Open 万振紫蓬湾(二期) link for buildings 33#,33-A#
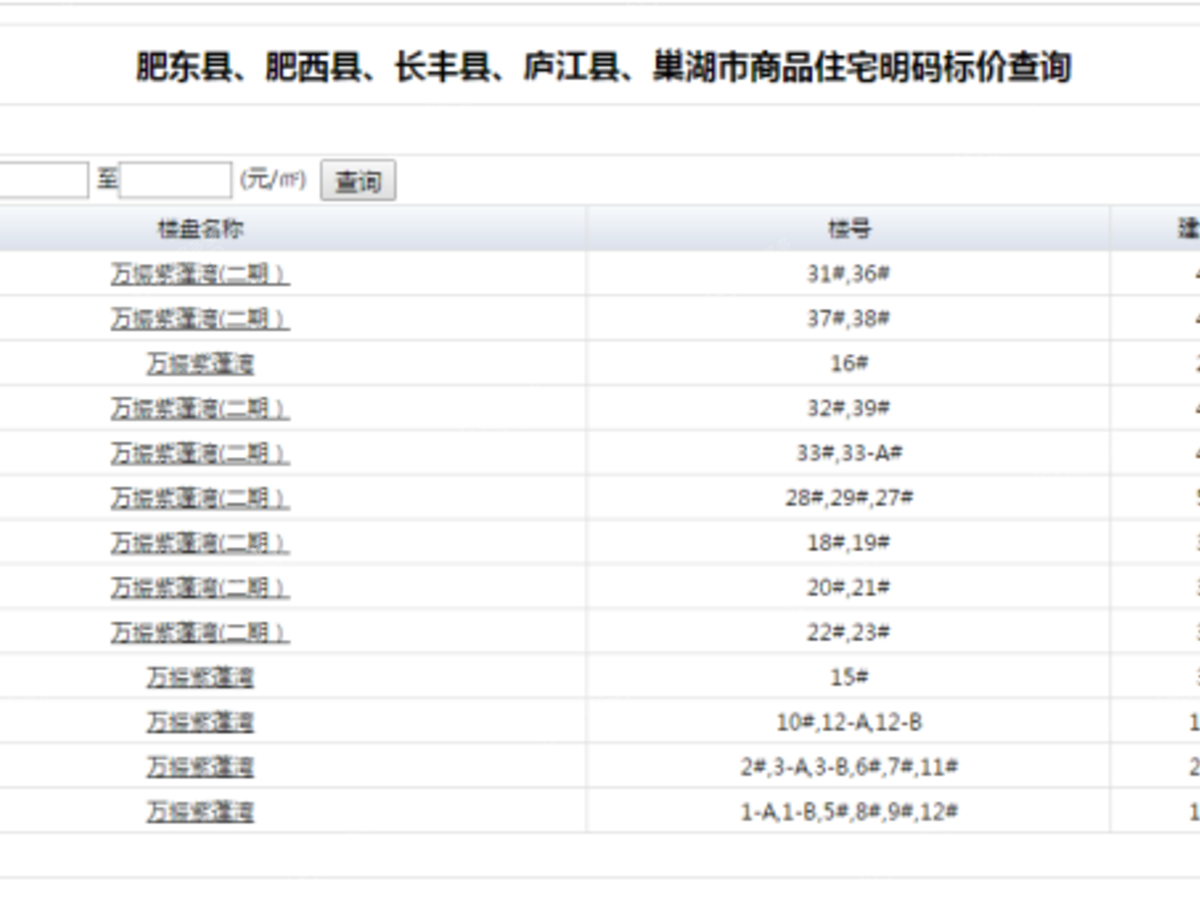Screen dimensions: 1200x900 (200, 453)
